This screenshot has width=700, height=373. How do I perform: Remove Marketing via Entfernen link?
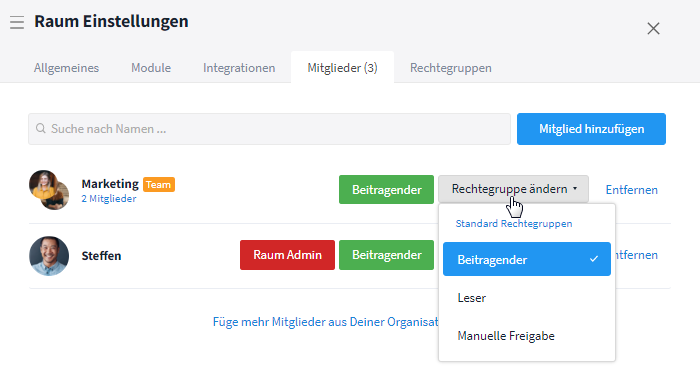tap(631, 190)
